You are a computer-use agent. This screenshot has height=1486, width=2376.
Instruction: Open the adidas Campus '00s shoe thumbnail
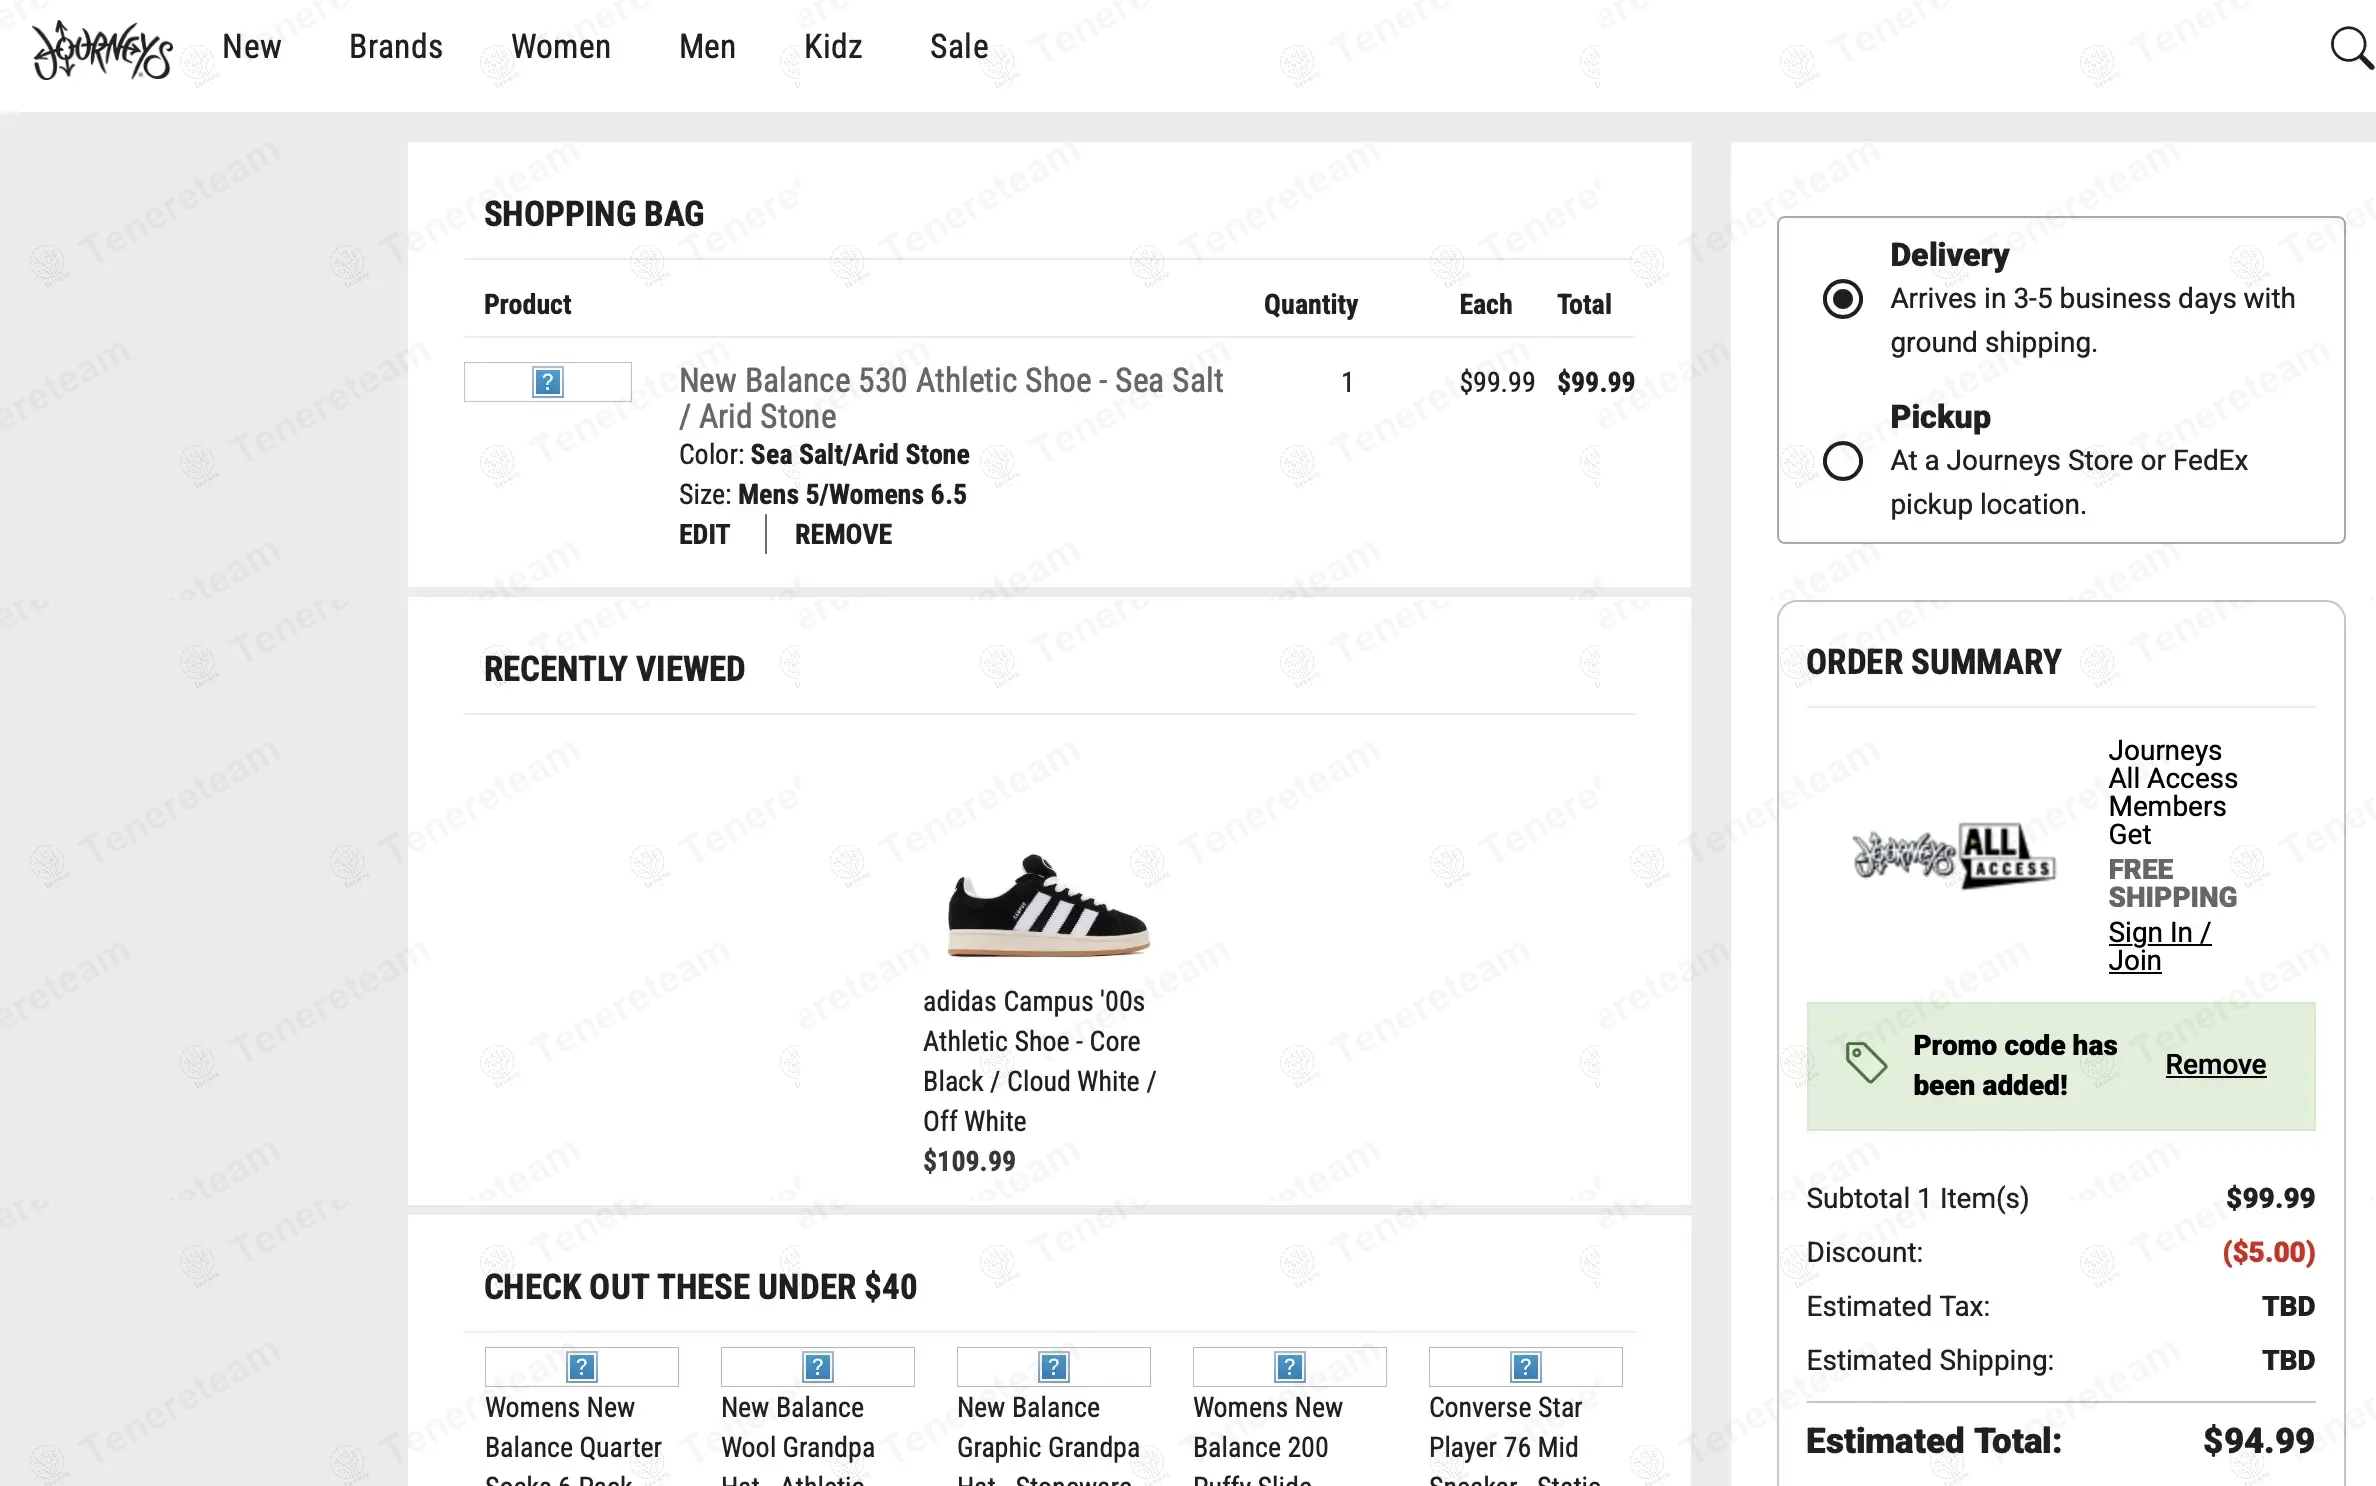(x=1048, y=905)
